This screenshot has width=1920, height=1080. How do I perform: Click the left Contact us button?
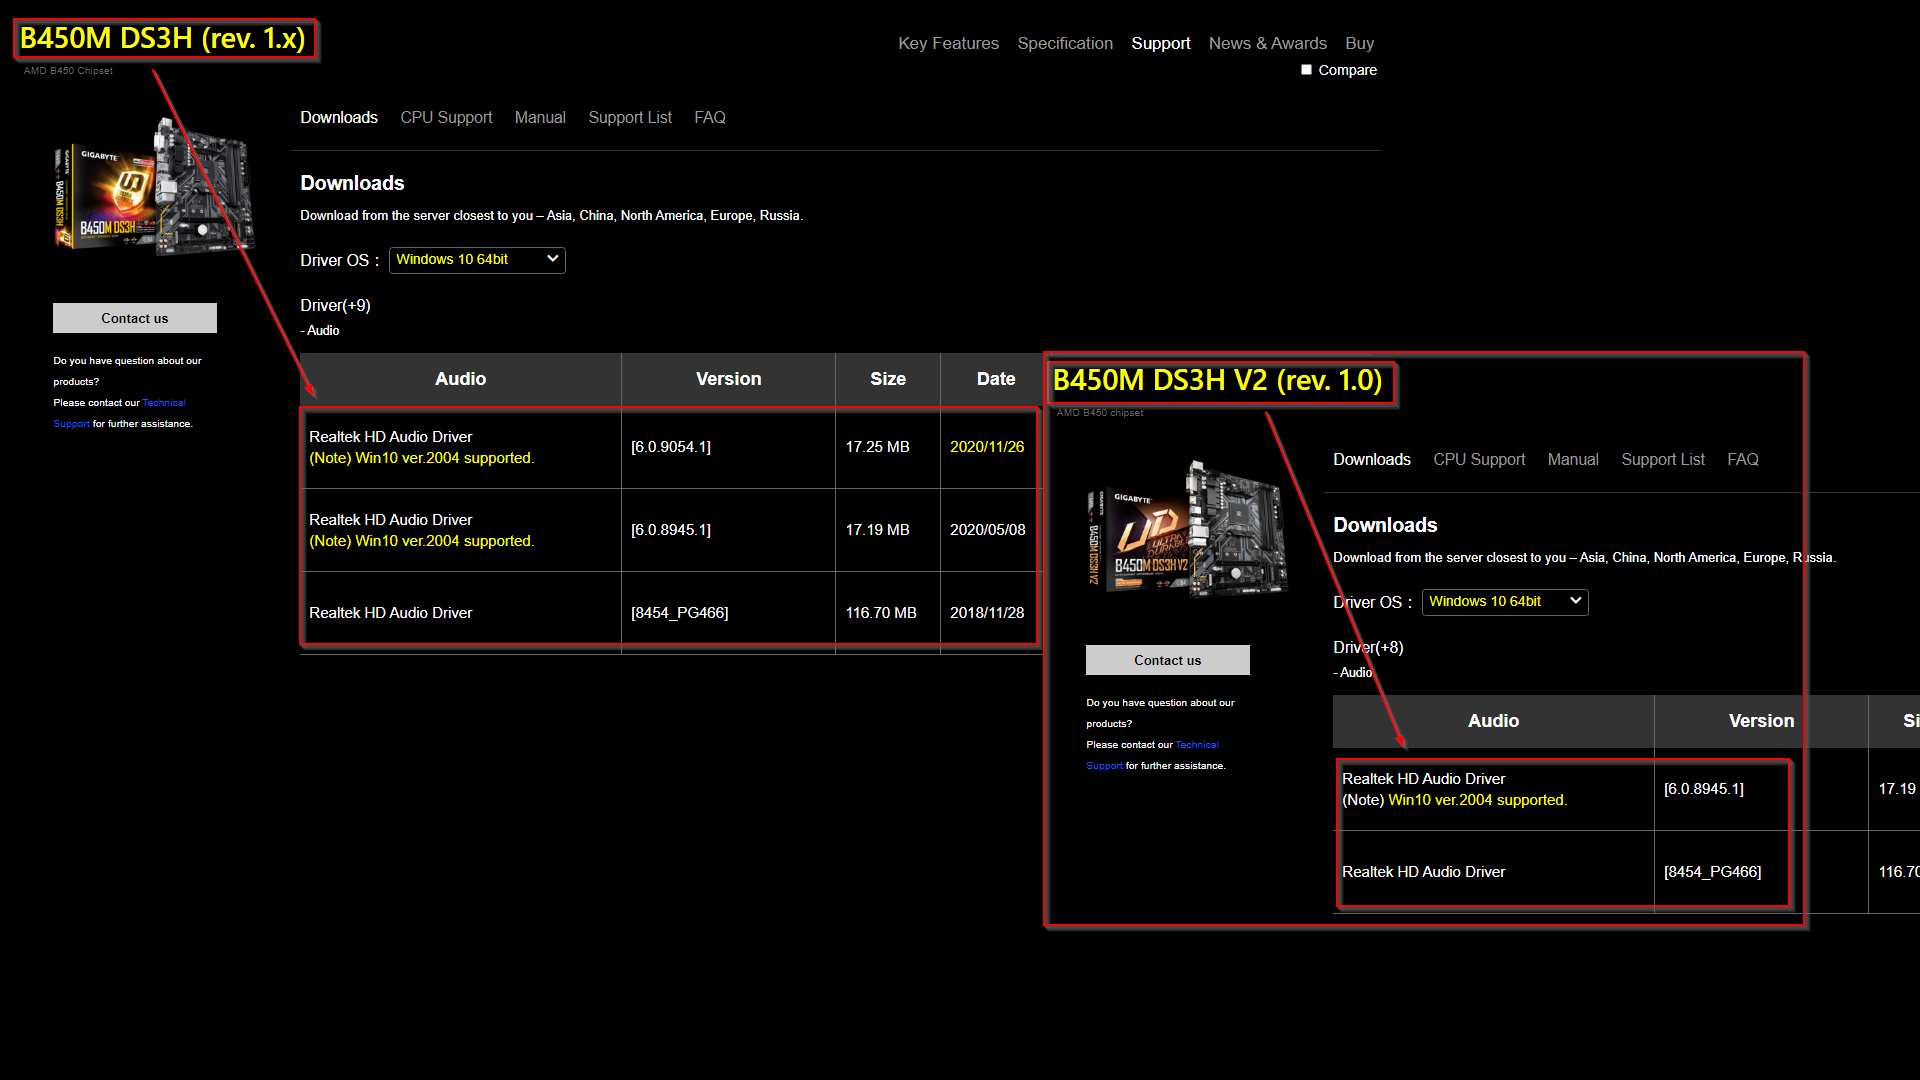click(x=135, y=319)
